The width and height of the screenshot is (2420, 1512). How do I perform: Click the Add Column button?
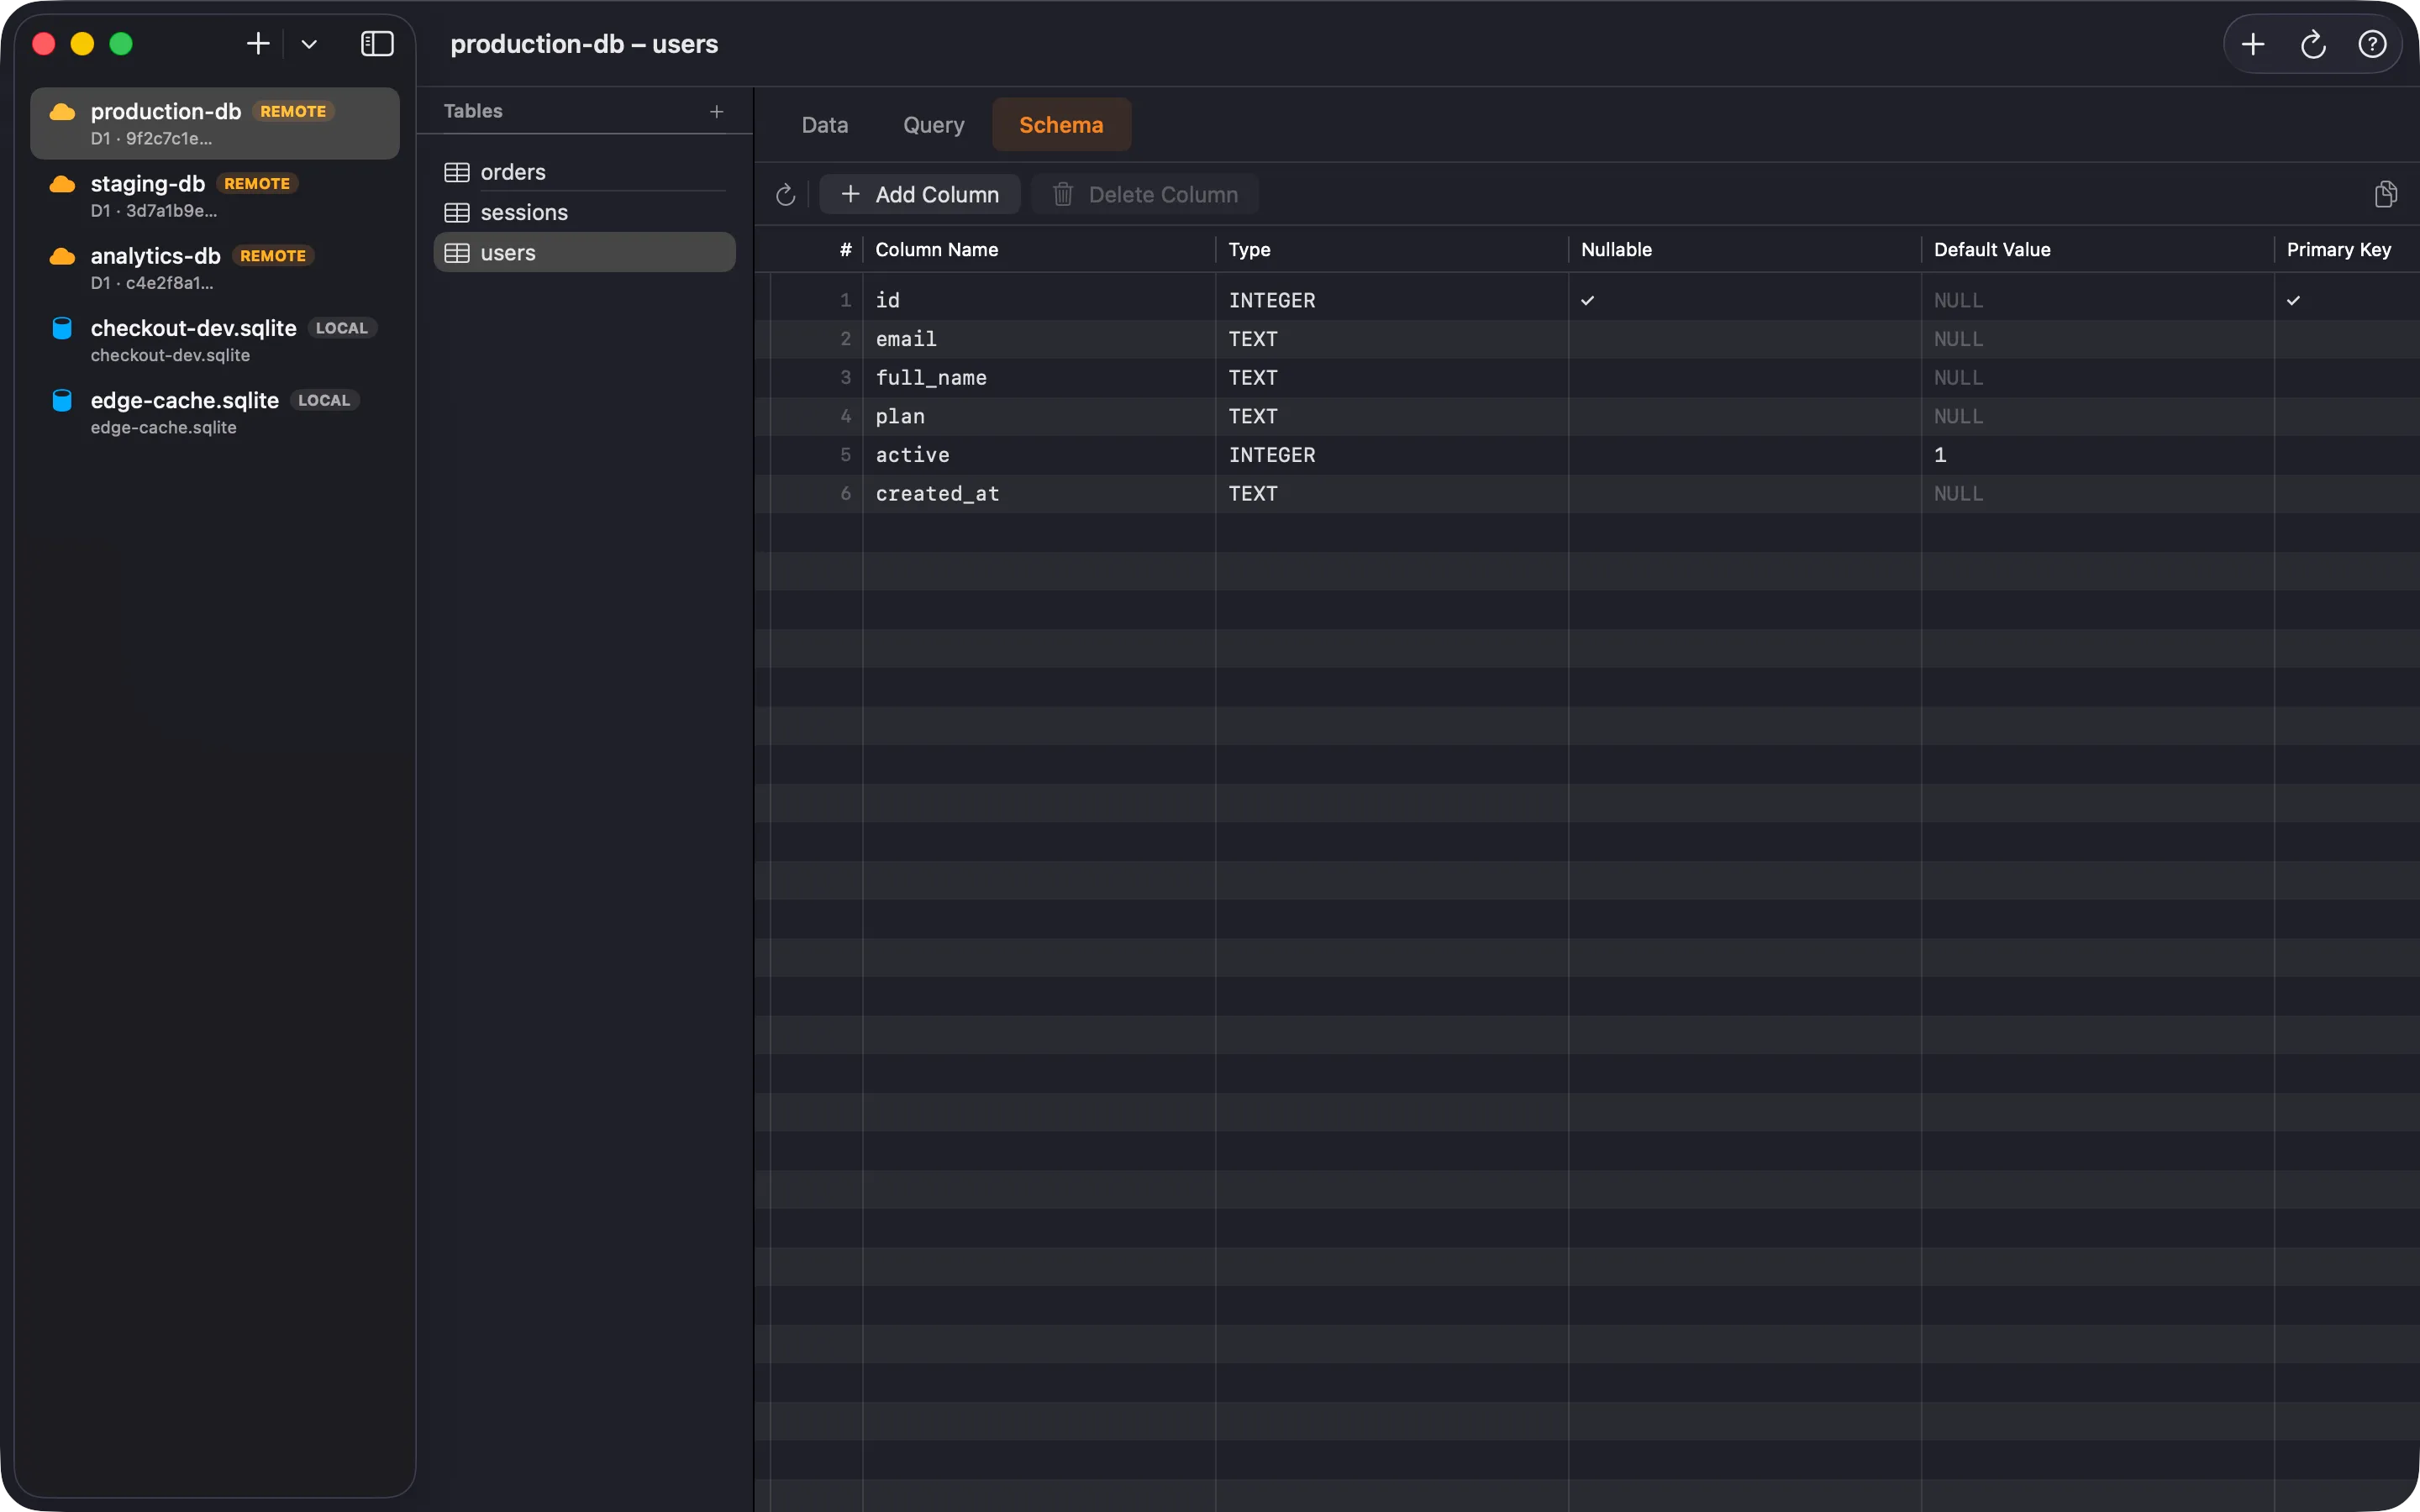920,194
